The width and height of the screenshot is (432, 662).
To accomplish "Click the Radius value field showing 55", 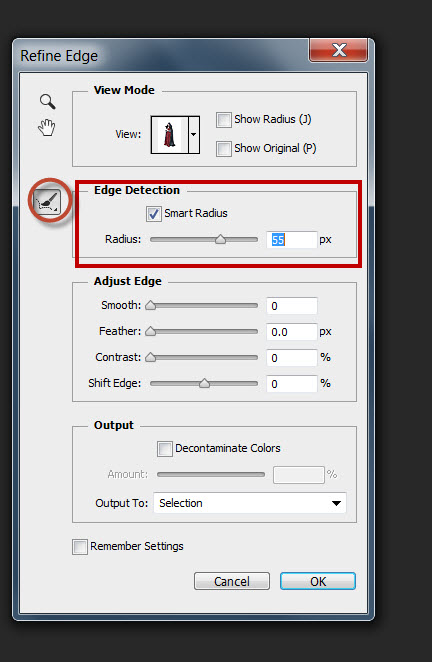I will 291,240.
